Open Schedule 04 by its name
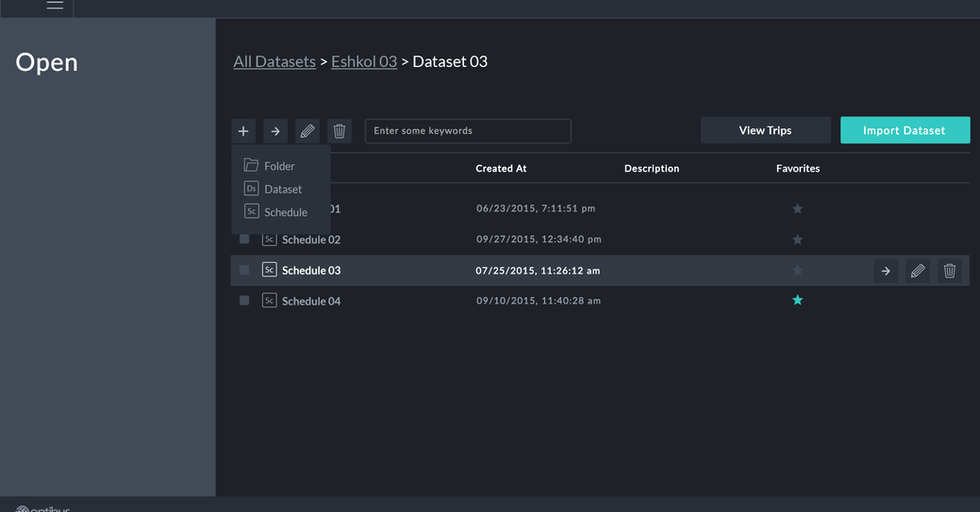 pyautogui.click(x=311, y=301)
